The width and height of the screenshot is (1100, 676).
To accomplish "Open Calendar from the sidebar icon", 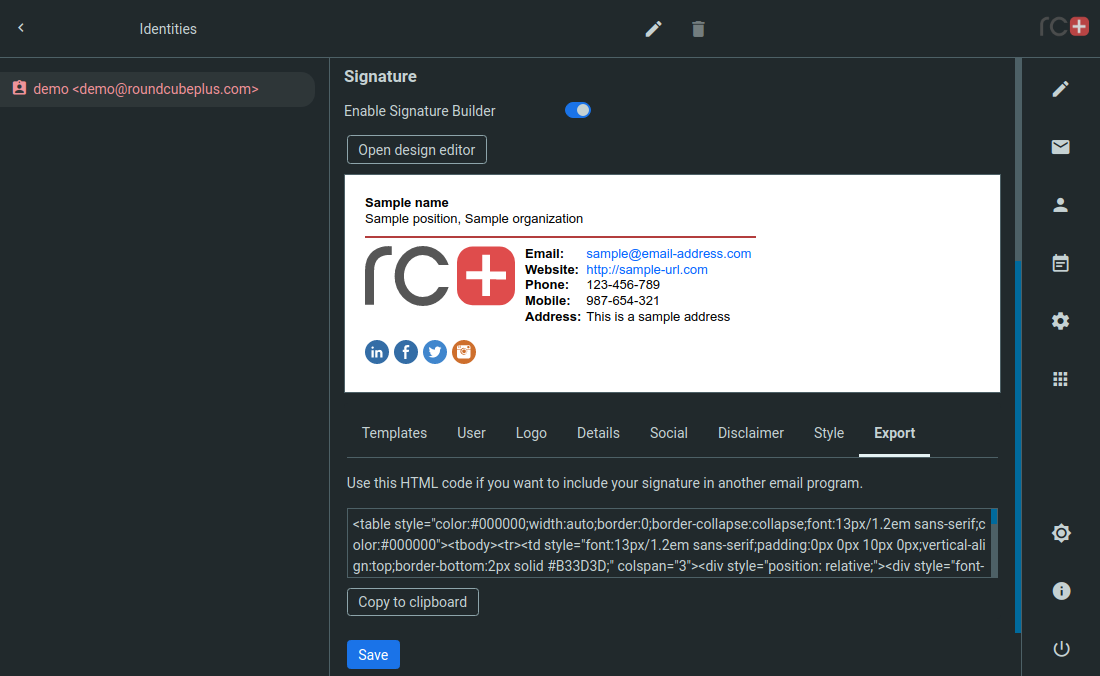I will pyautogui.click(x=1061, y=263).
